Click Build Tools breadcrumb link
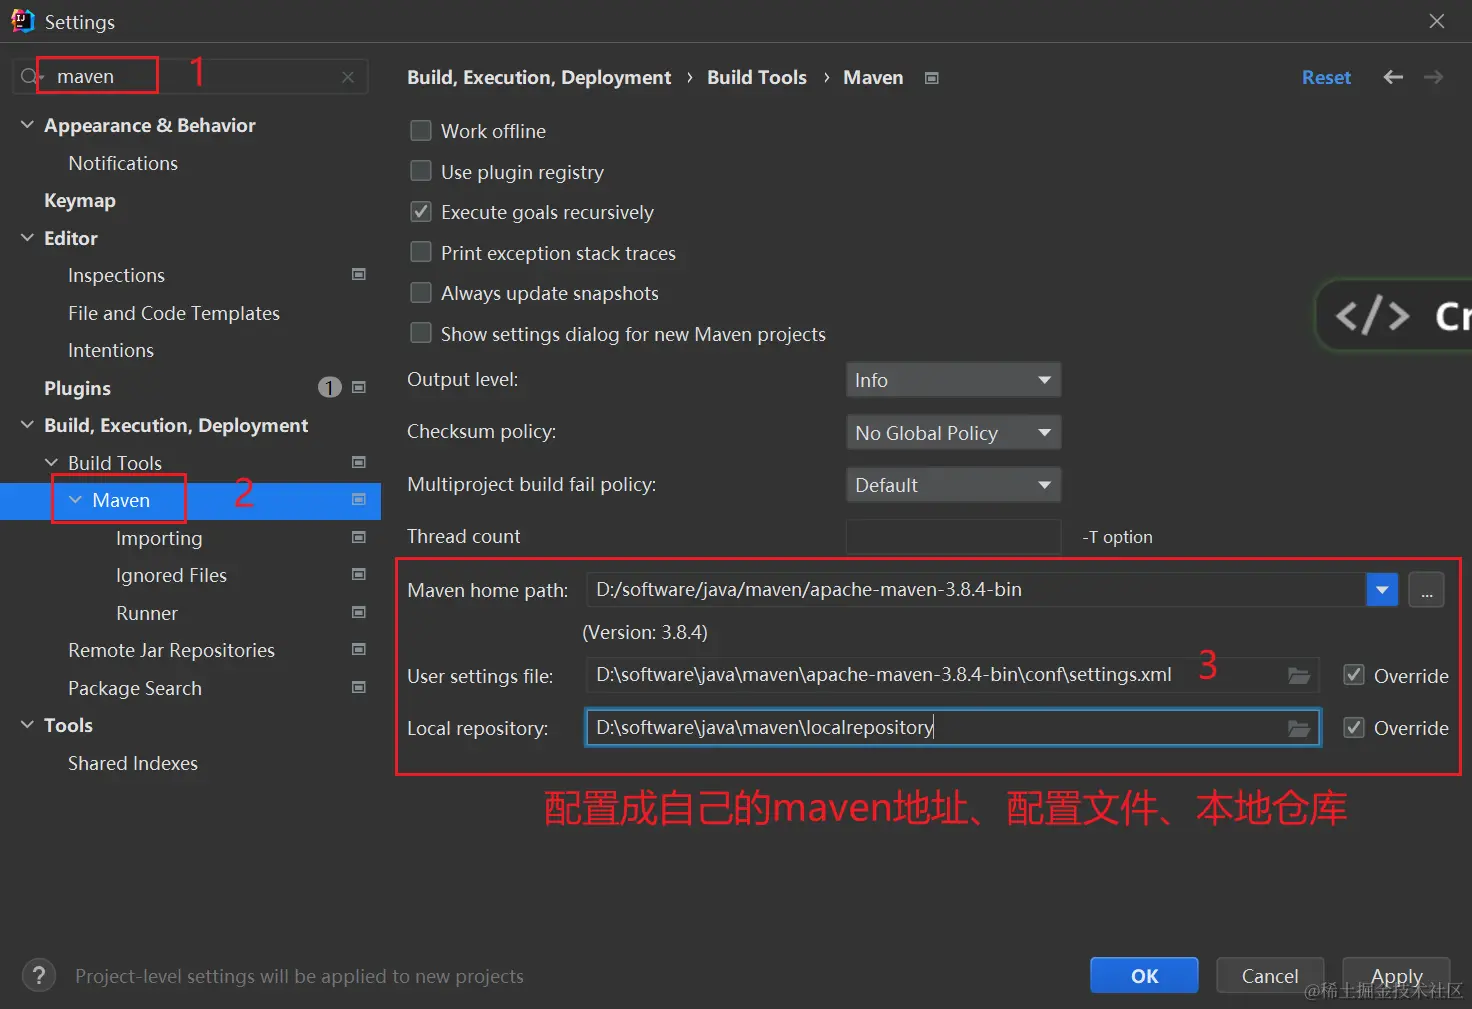Image resolution: width=1472 pixels, height=1009 pixels. [x=757, y=77]
